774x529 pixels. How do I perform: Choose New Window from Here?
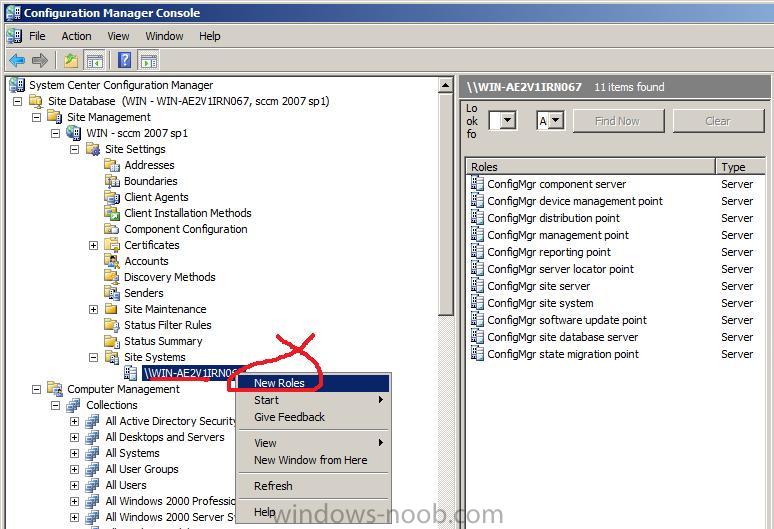coord(314,460)
